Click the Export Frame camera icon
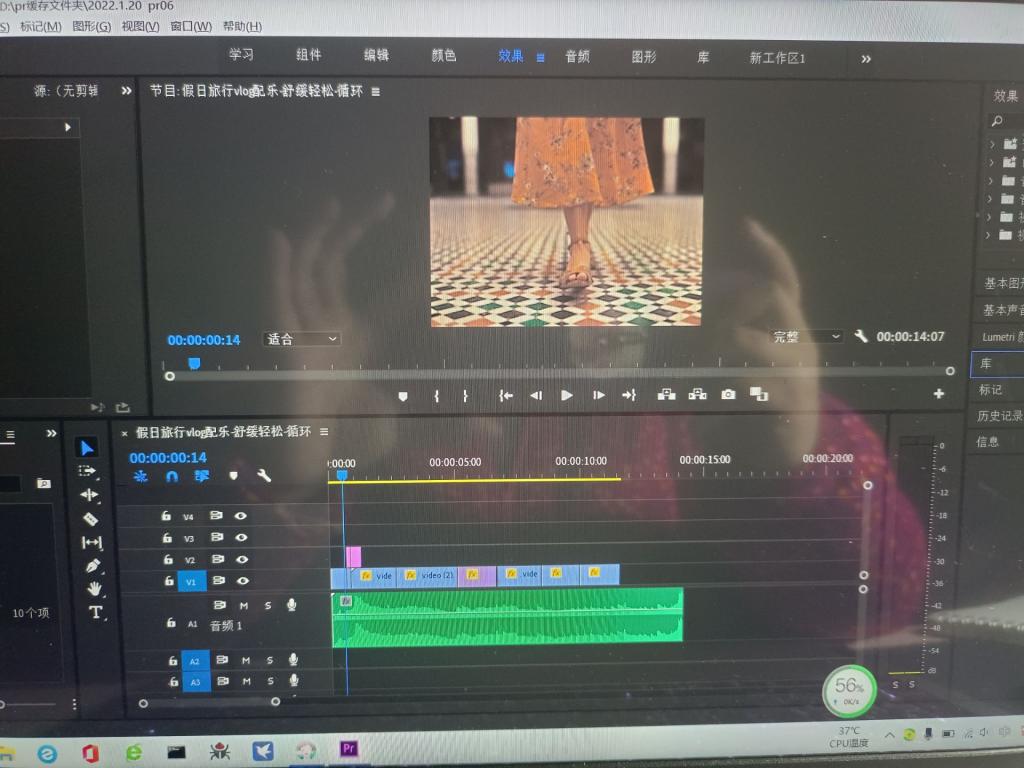 tap(728, 395)
